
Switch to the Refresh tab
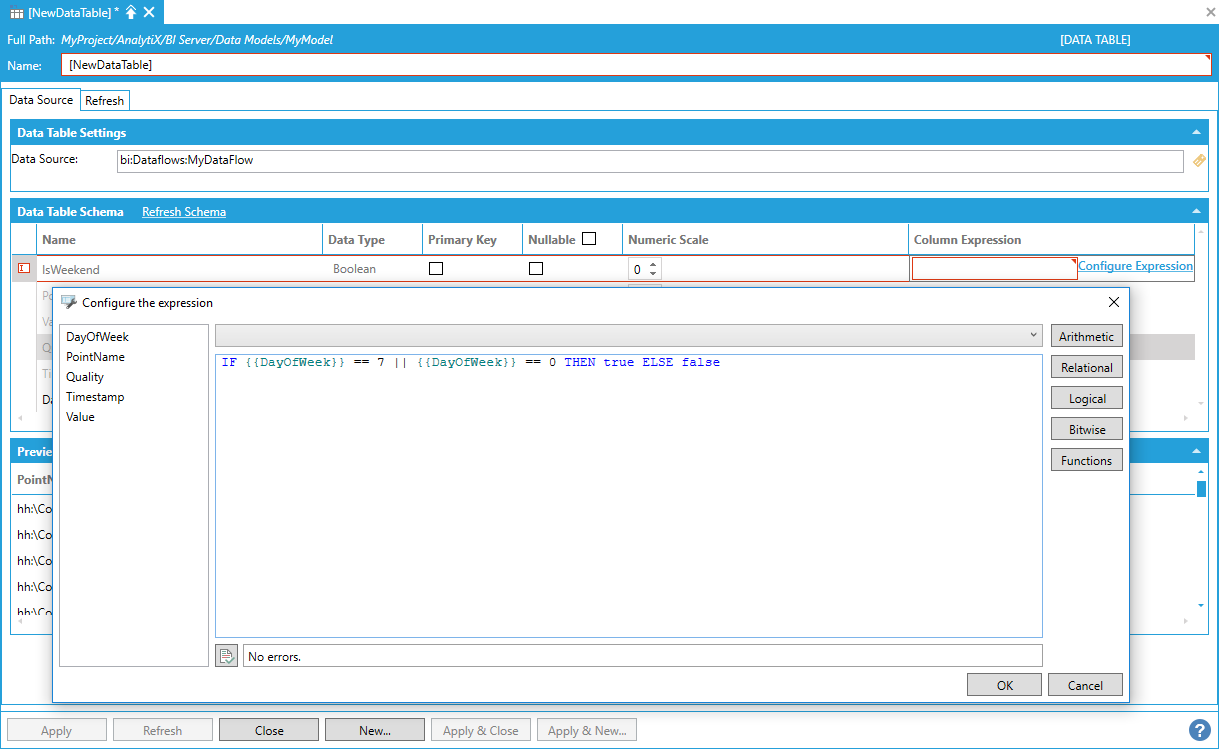(104, 101)
